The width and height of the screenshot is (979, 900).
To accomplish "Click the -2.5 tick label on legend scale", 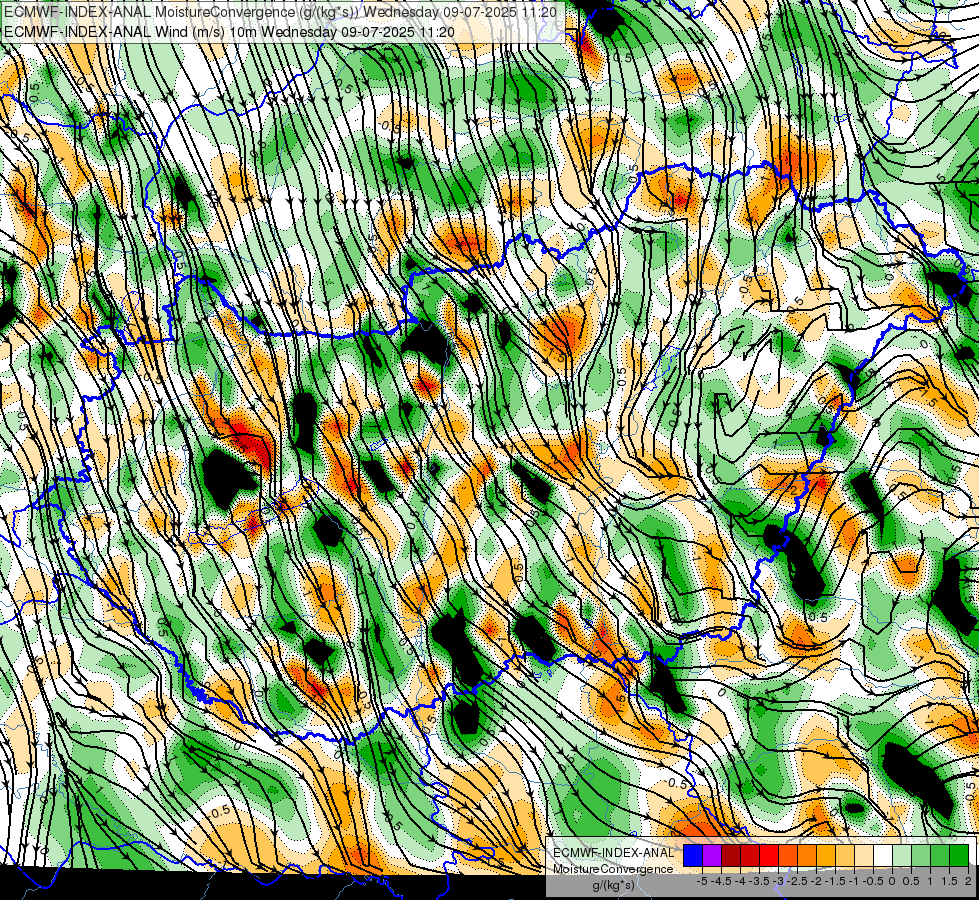I will click(x=797, y=881).
